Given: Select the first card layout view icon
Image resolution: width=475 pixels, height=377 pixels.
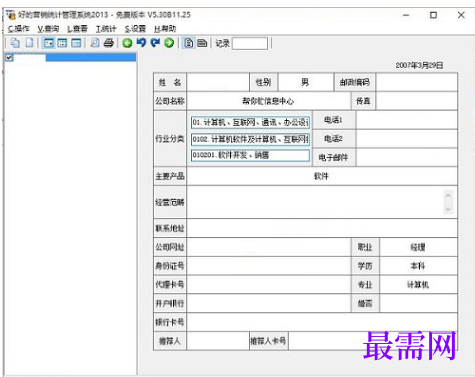Looking at the screenshot, I should [49, 43].
